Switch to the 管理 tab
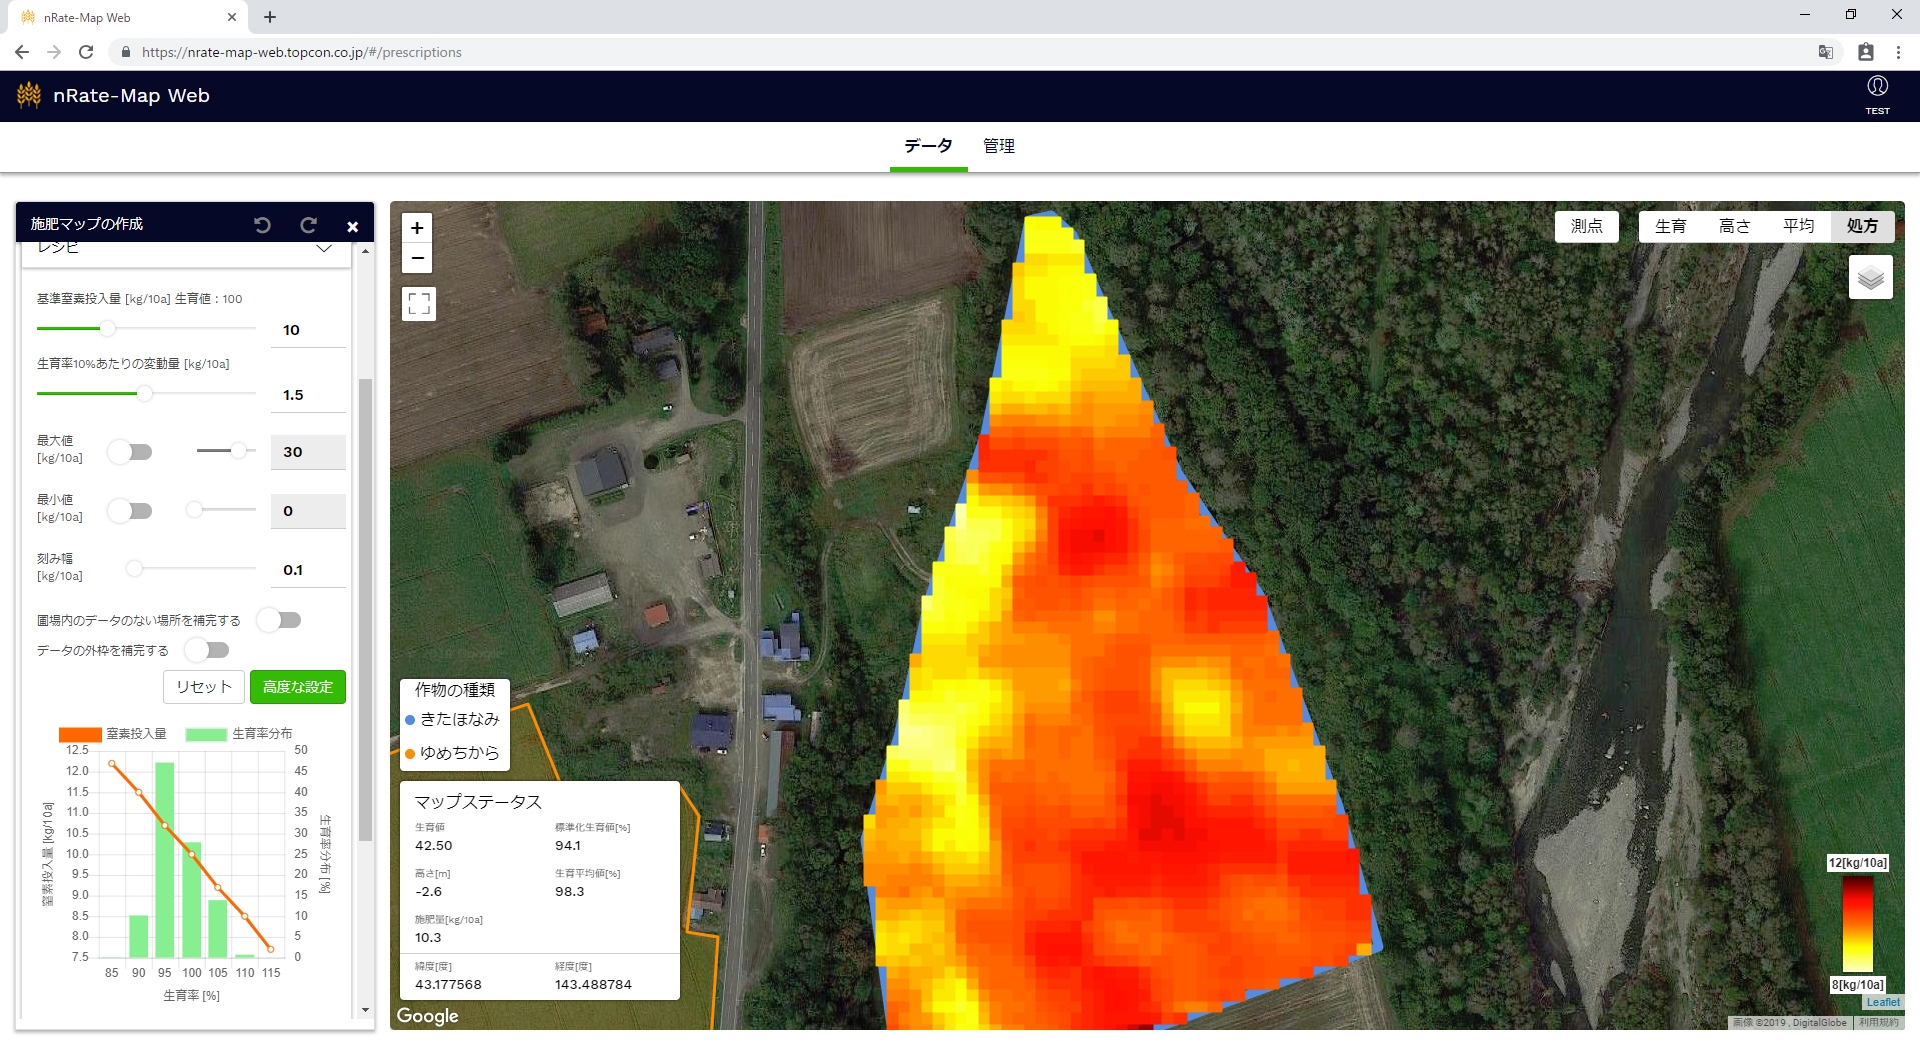 click(998, 146)
